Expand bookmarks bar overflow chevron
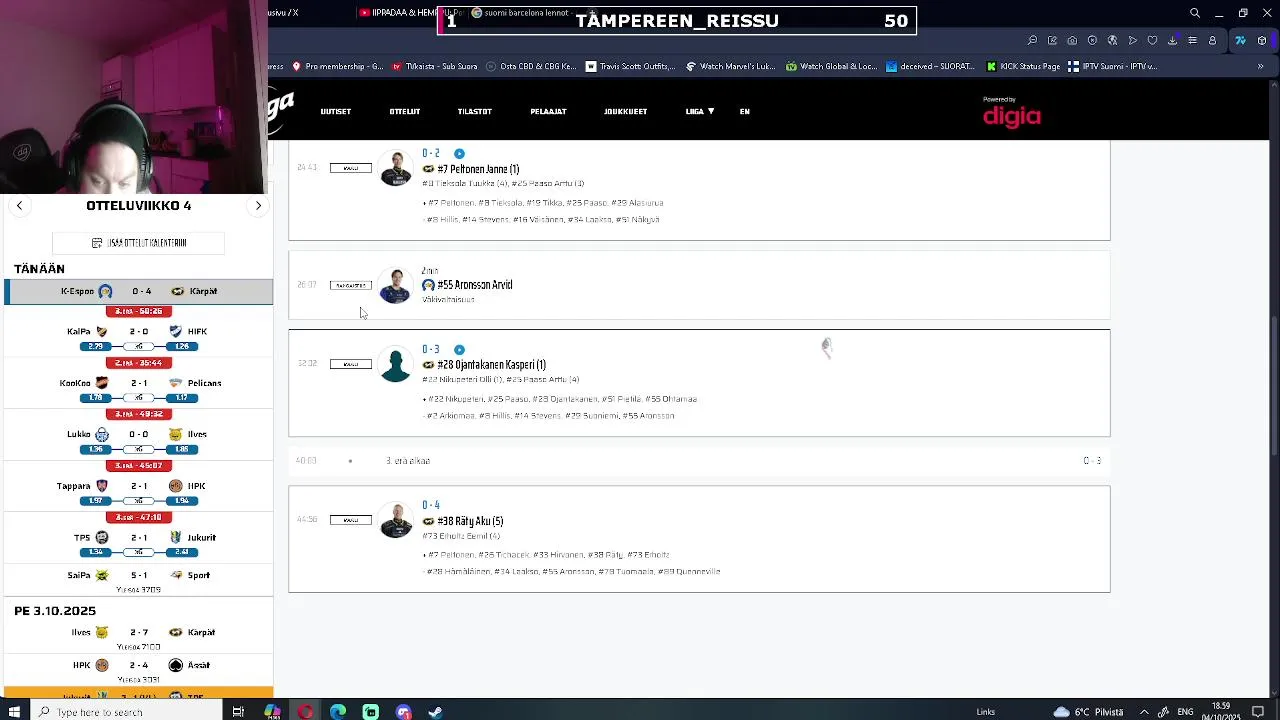1280x720 pixels. pyautogui.click(x=1260, y=66)
